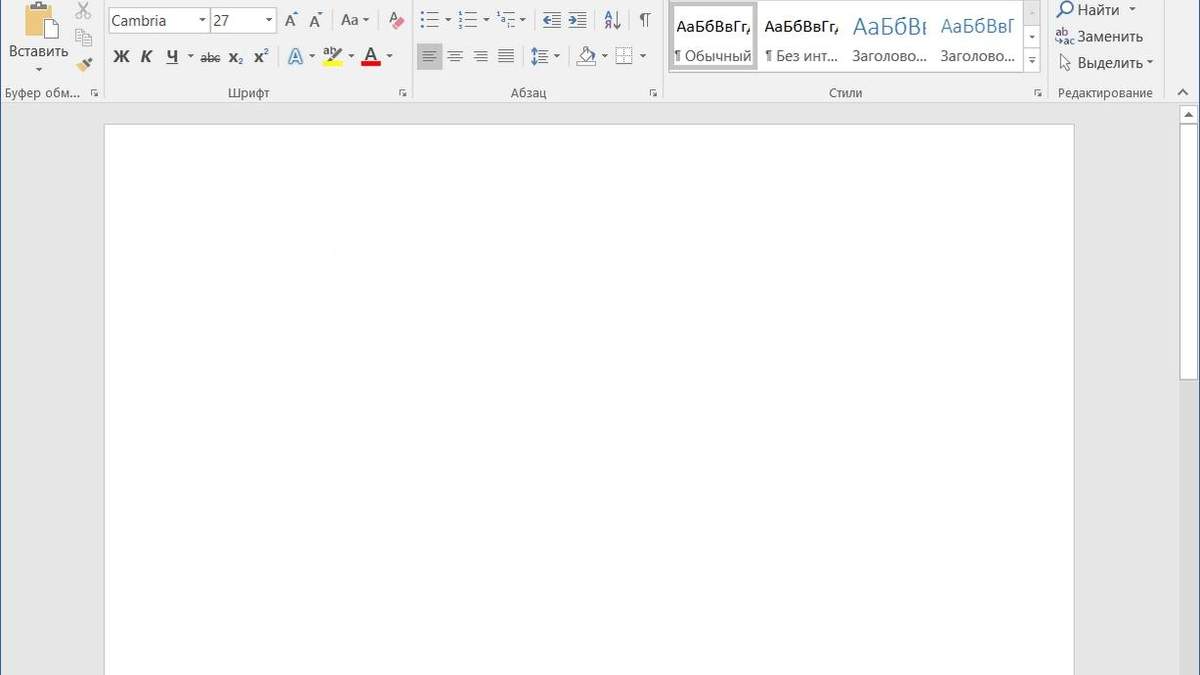
Task: Increase font size with the larger A
Action: pos(291,20)
